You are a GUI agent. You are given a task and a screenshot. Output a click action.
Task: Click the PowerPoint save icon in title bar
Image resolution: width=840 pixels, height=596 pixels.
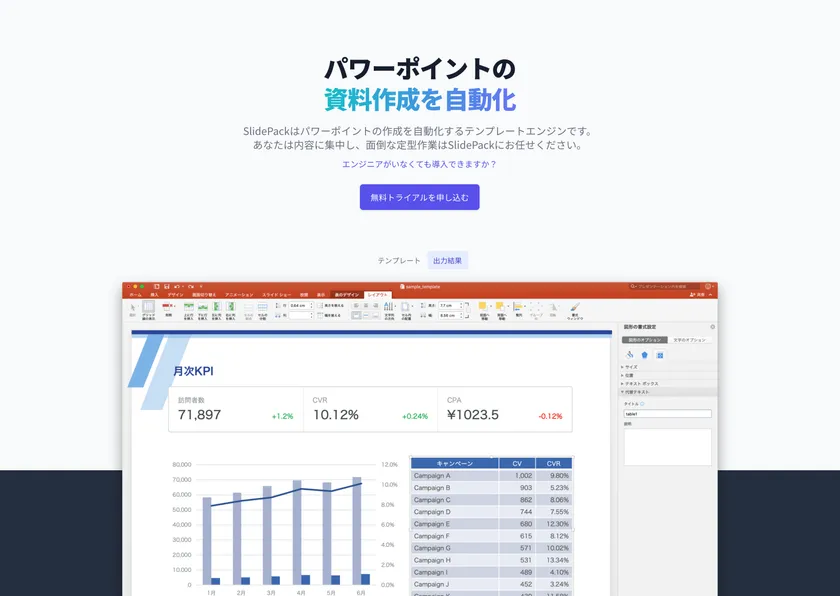click(x=167, y=286)
